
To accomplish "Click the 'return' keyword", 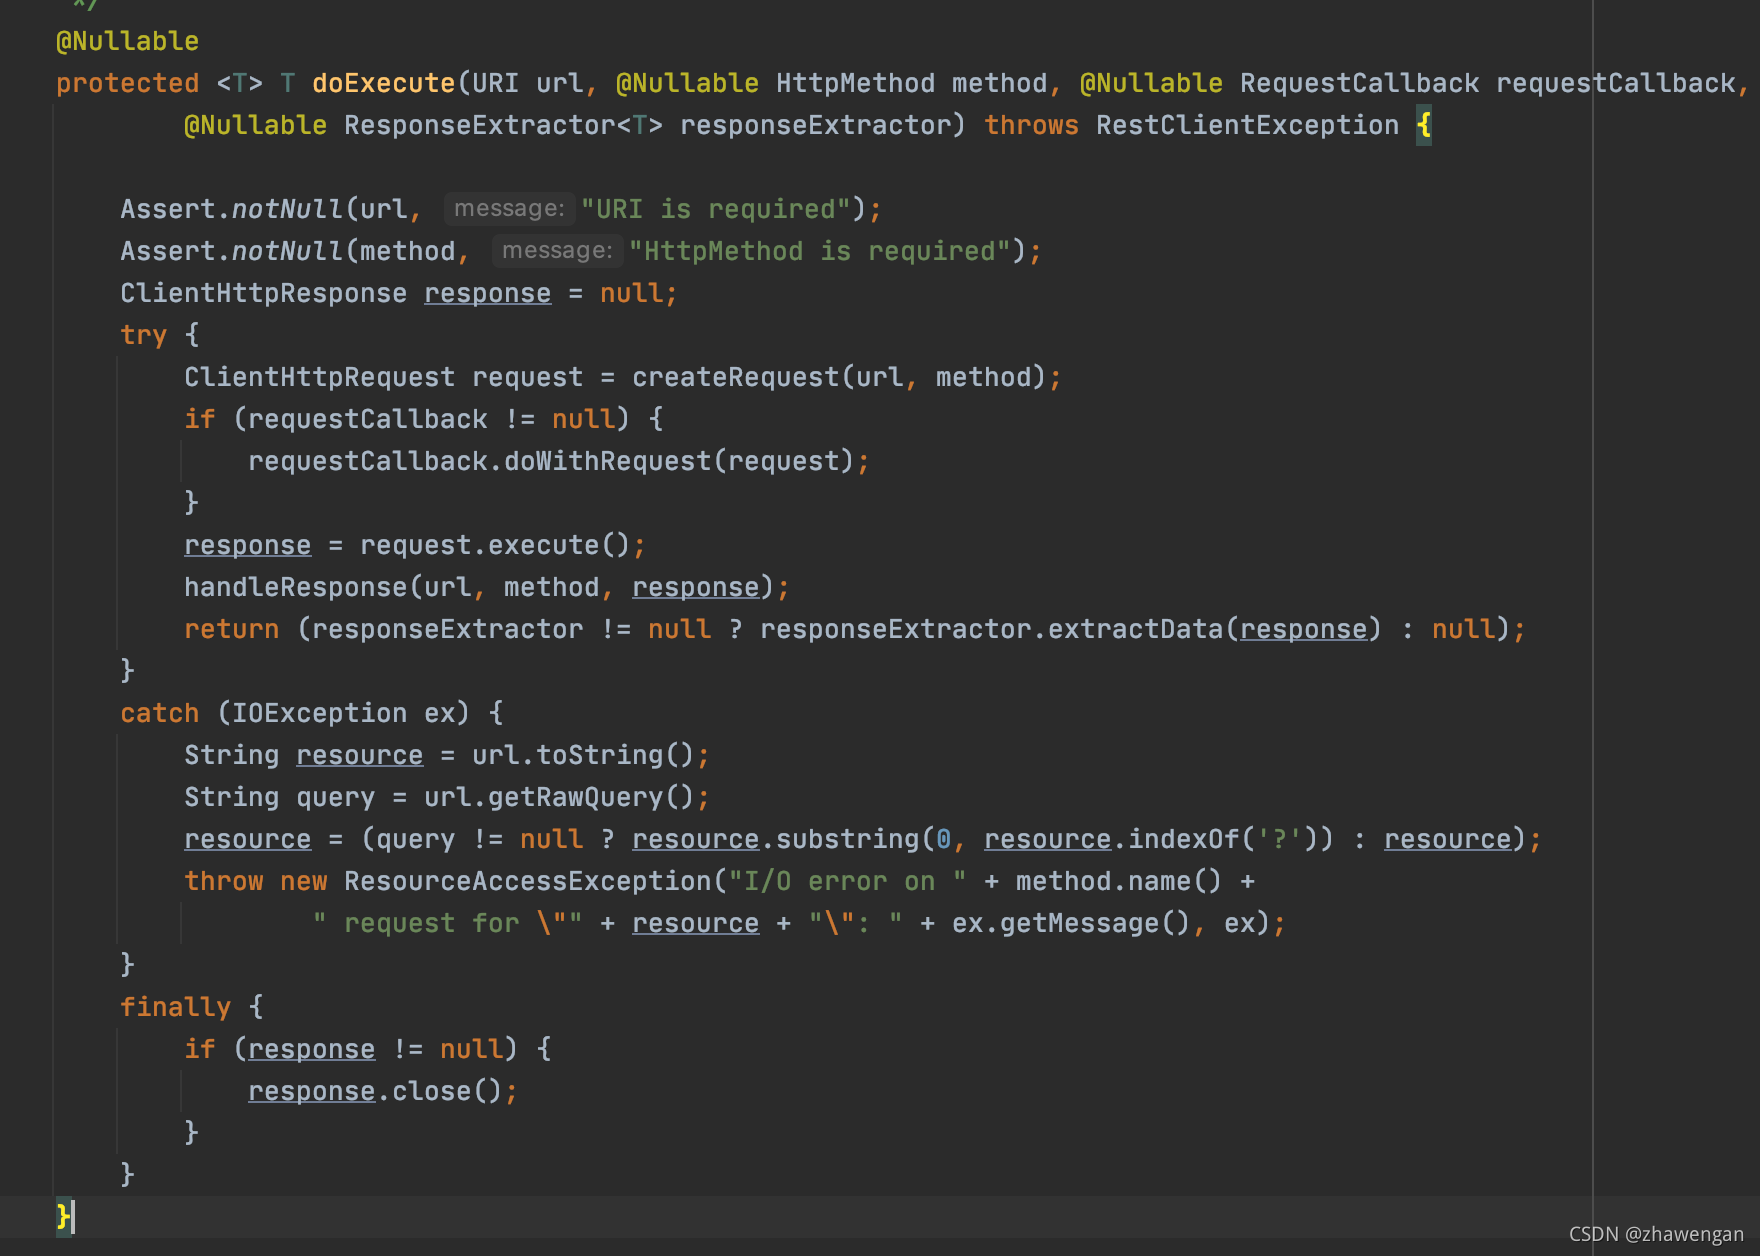I will 231,629.
